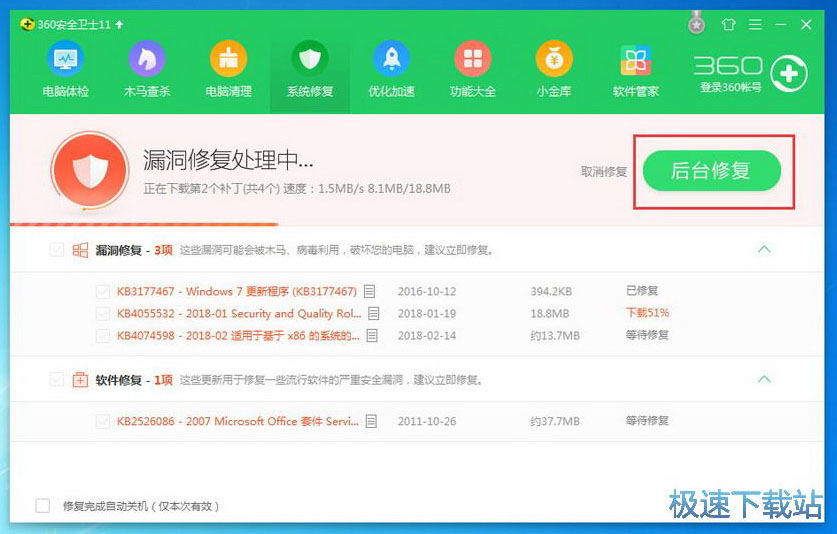Toggle the 漏洞修复 group checkbox
This screenshot has width=837, height=534.
57,249
